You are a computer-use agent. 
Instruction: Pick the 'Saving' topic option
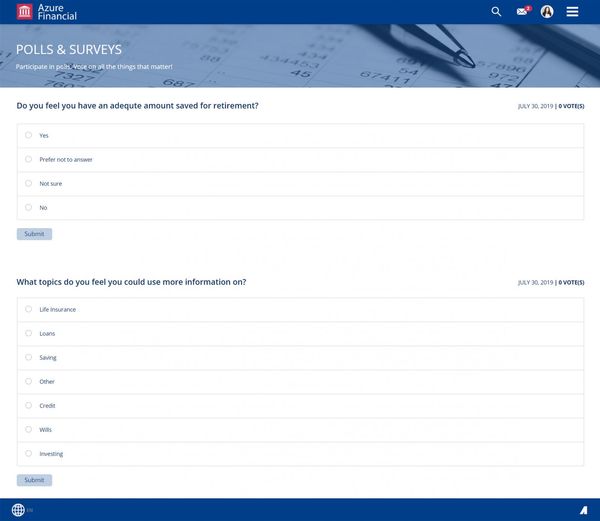tap(29, 357)
